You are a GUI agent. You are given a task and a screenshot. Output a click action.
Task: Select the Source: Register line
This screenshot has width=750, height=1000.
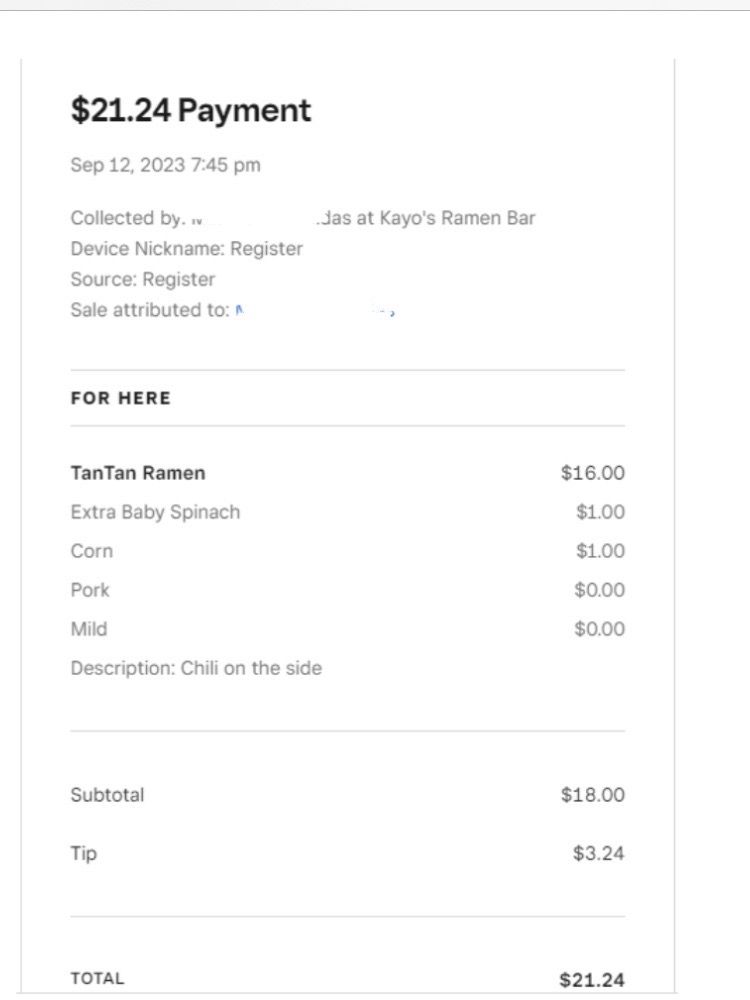pos(142,279)
